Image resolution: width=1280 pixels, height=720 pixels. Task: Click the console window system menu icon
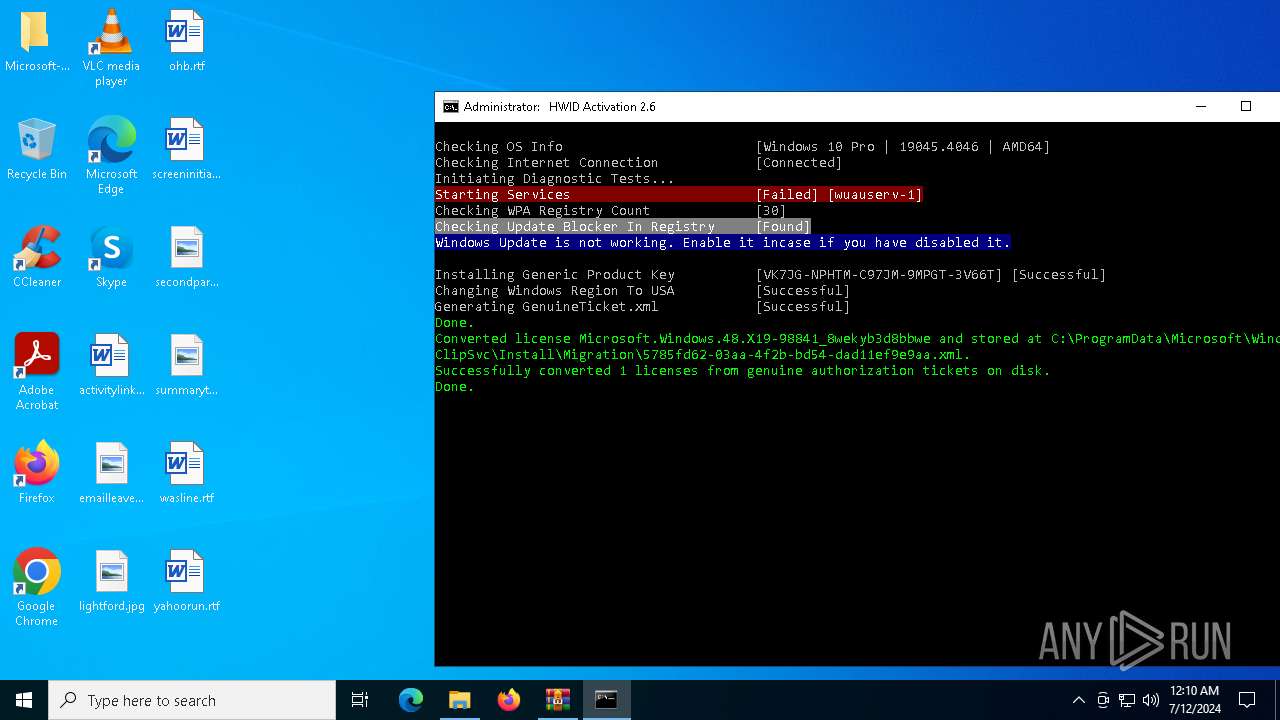tap(451, 107)
